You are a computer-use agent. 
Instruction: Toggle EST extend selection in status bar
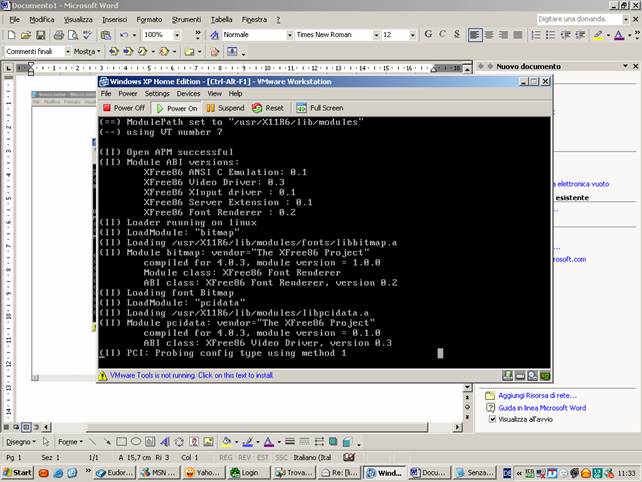click(263, 457)
